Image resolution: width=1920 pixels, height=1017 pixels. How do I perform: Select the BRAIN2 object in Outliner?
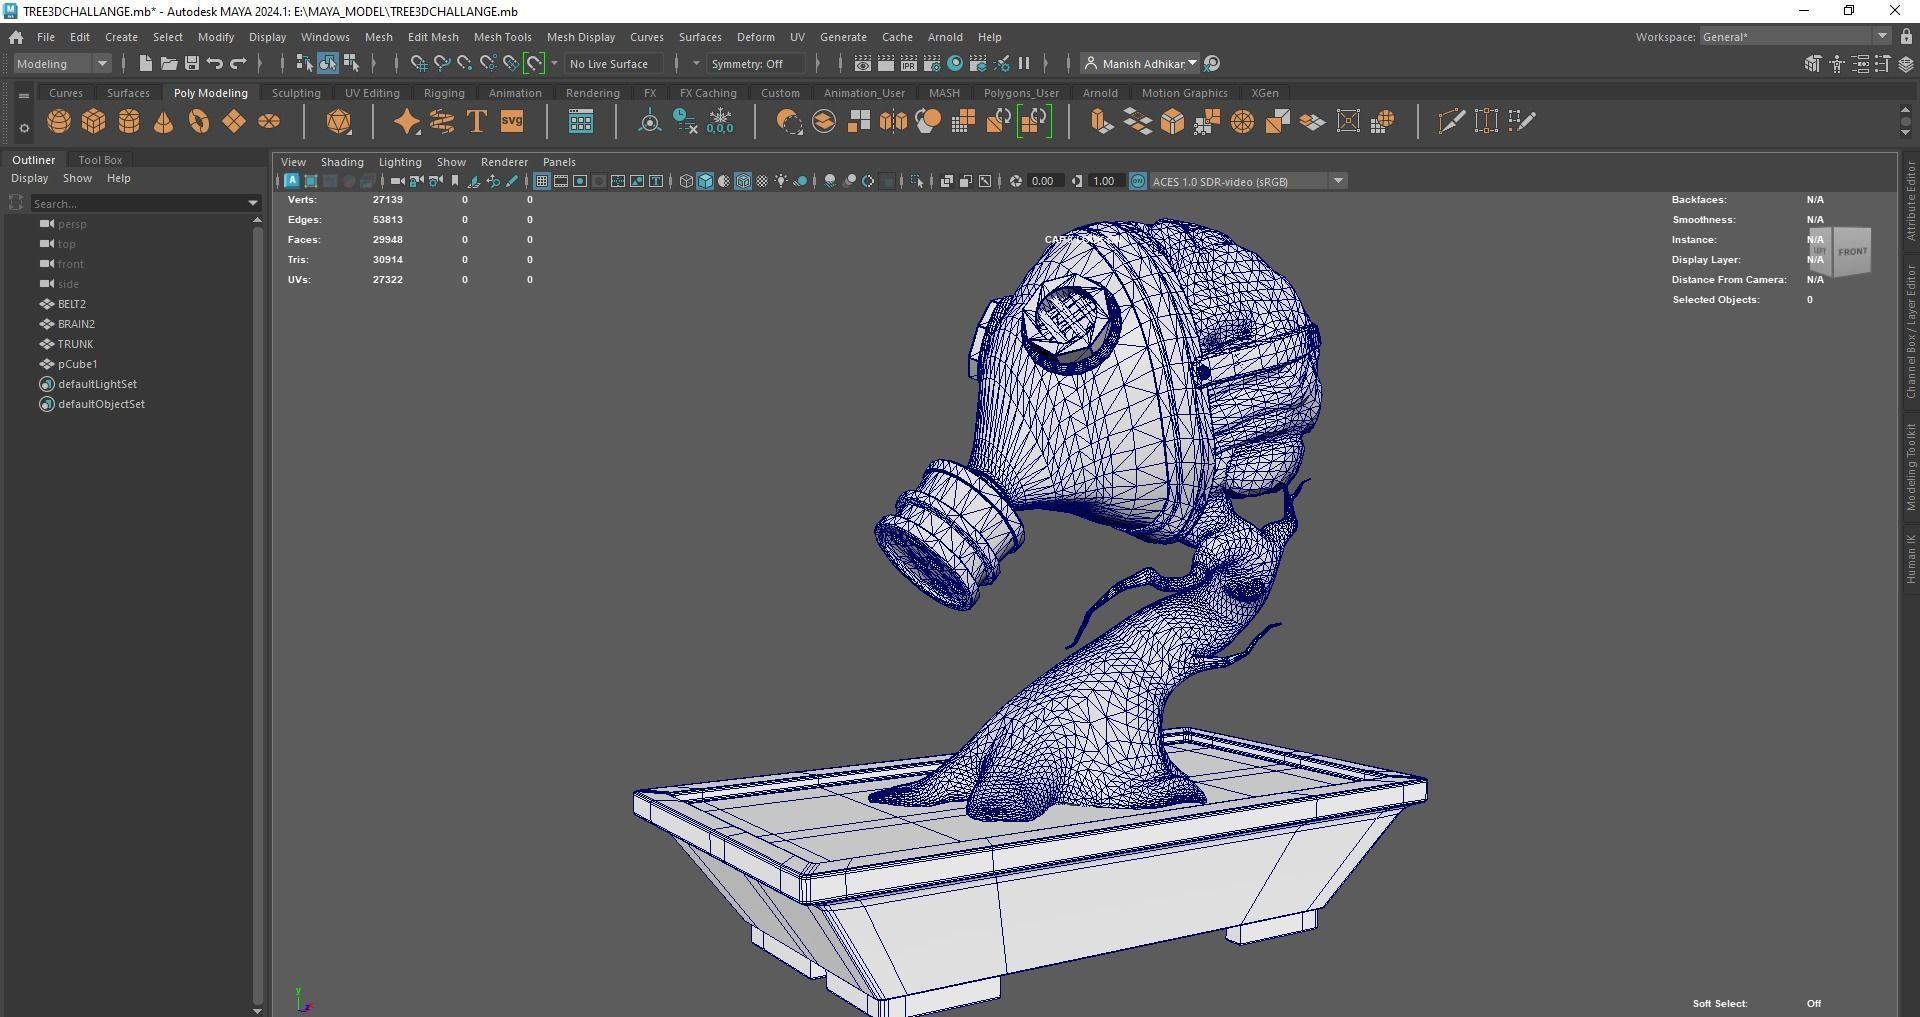click(x=76, y=324)
